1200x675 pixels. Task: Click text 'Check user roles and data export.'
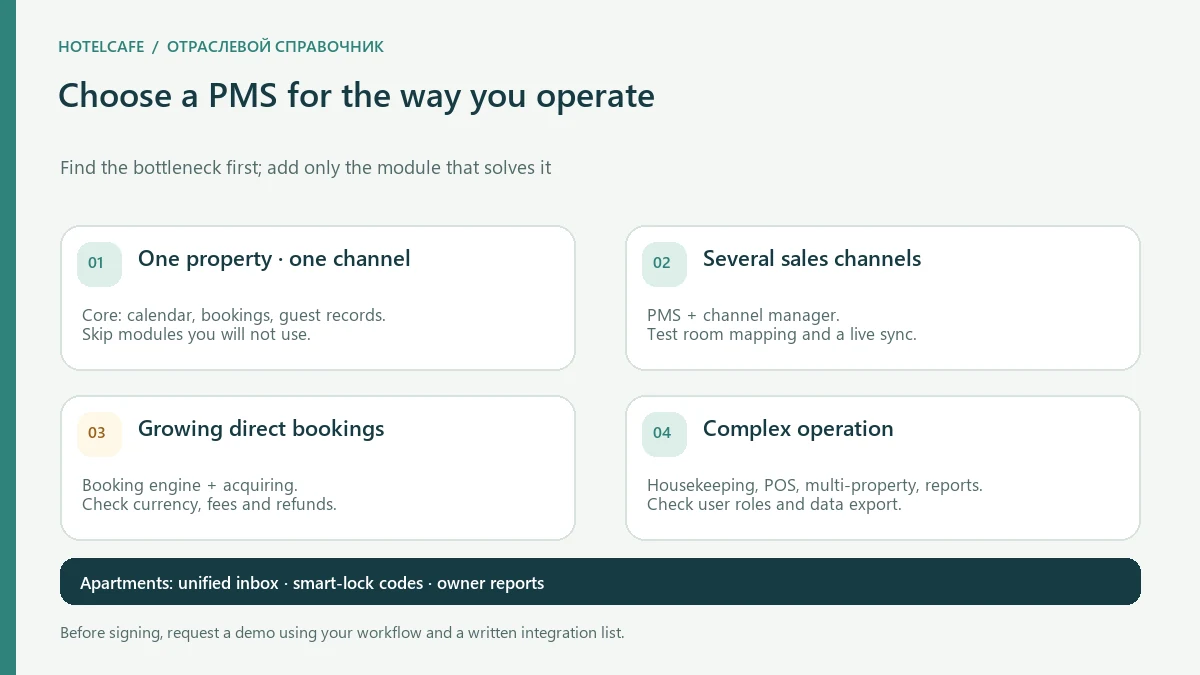pos(774,504)
